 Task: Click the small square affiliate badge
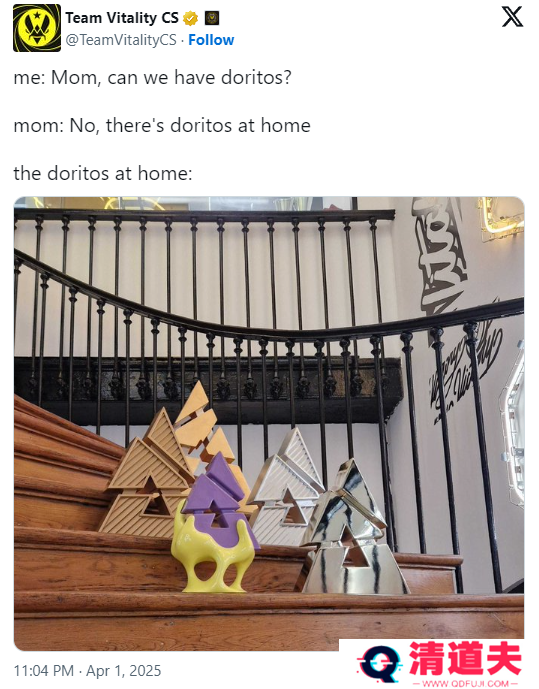tap(212, 18)
